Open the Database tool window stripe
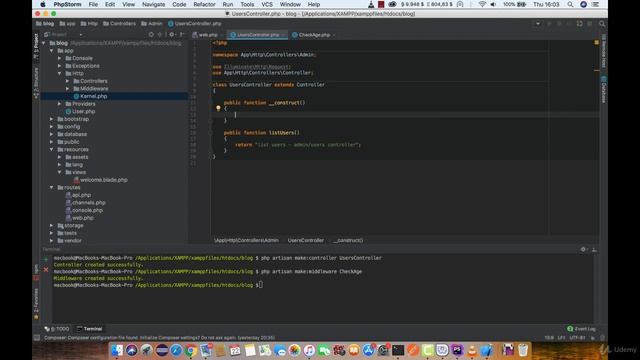Screen dimensions: 640x360 [603, 89]
